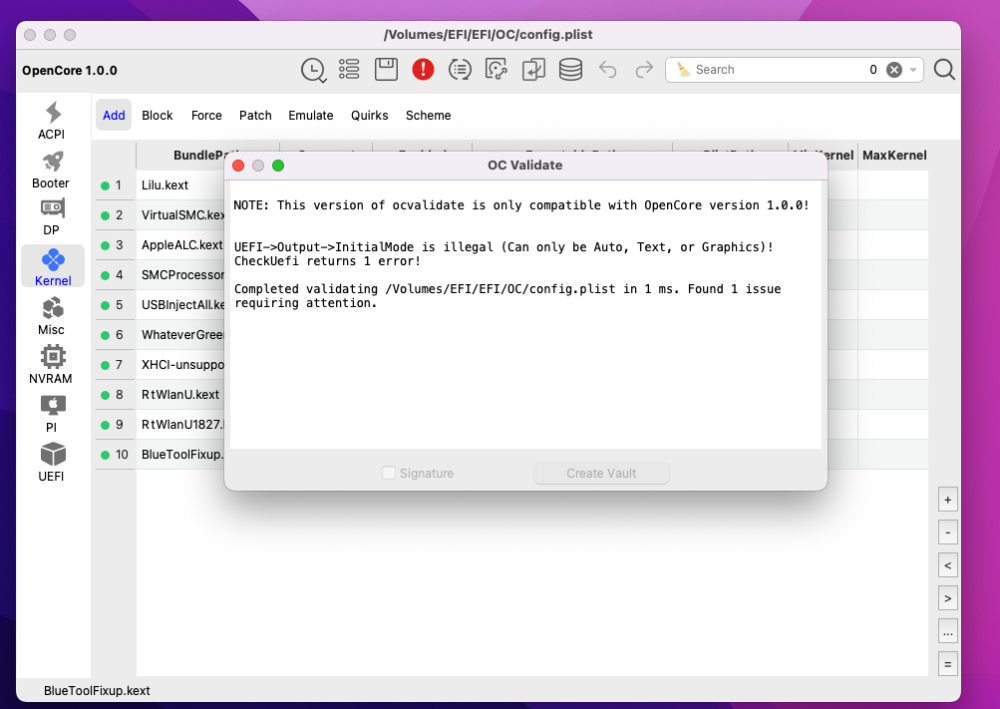
Task: Switch to the Patch tab
Action: [255, 115]
